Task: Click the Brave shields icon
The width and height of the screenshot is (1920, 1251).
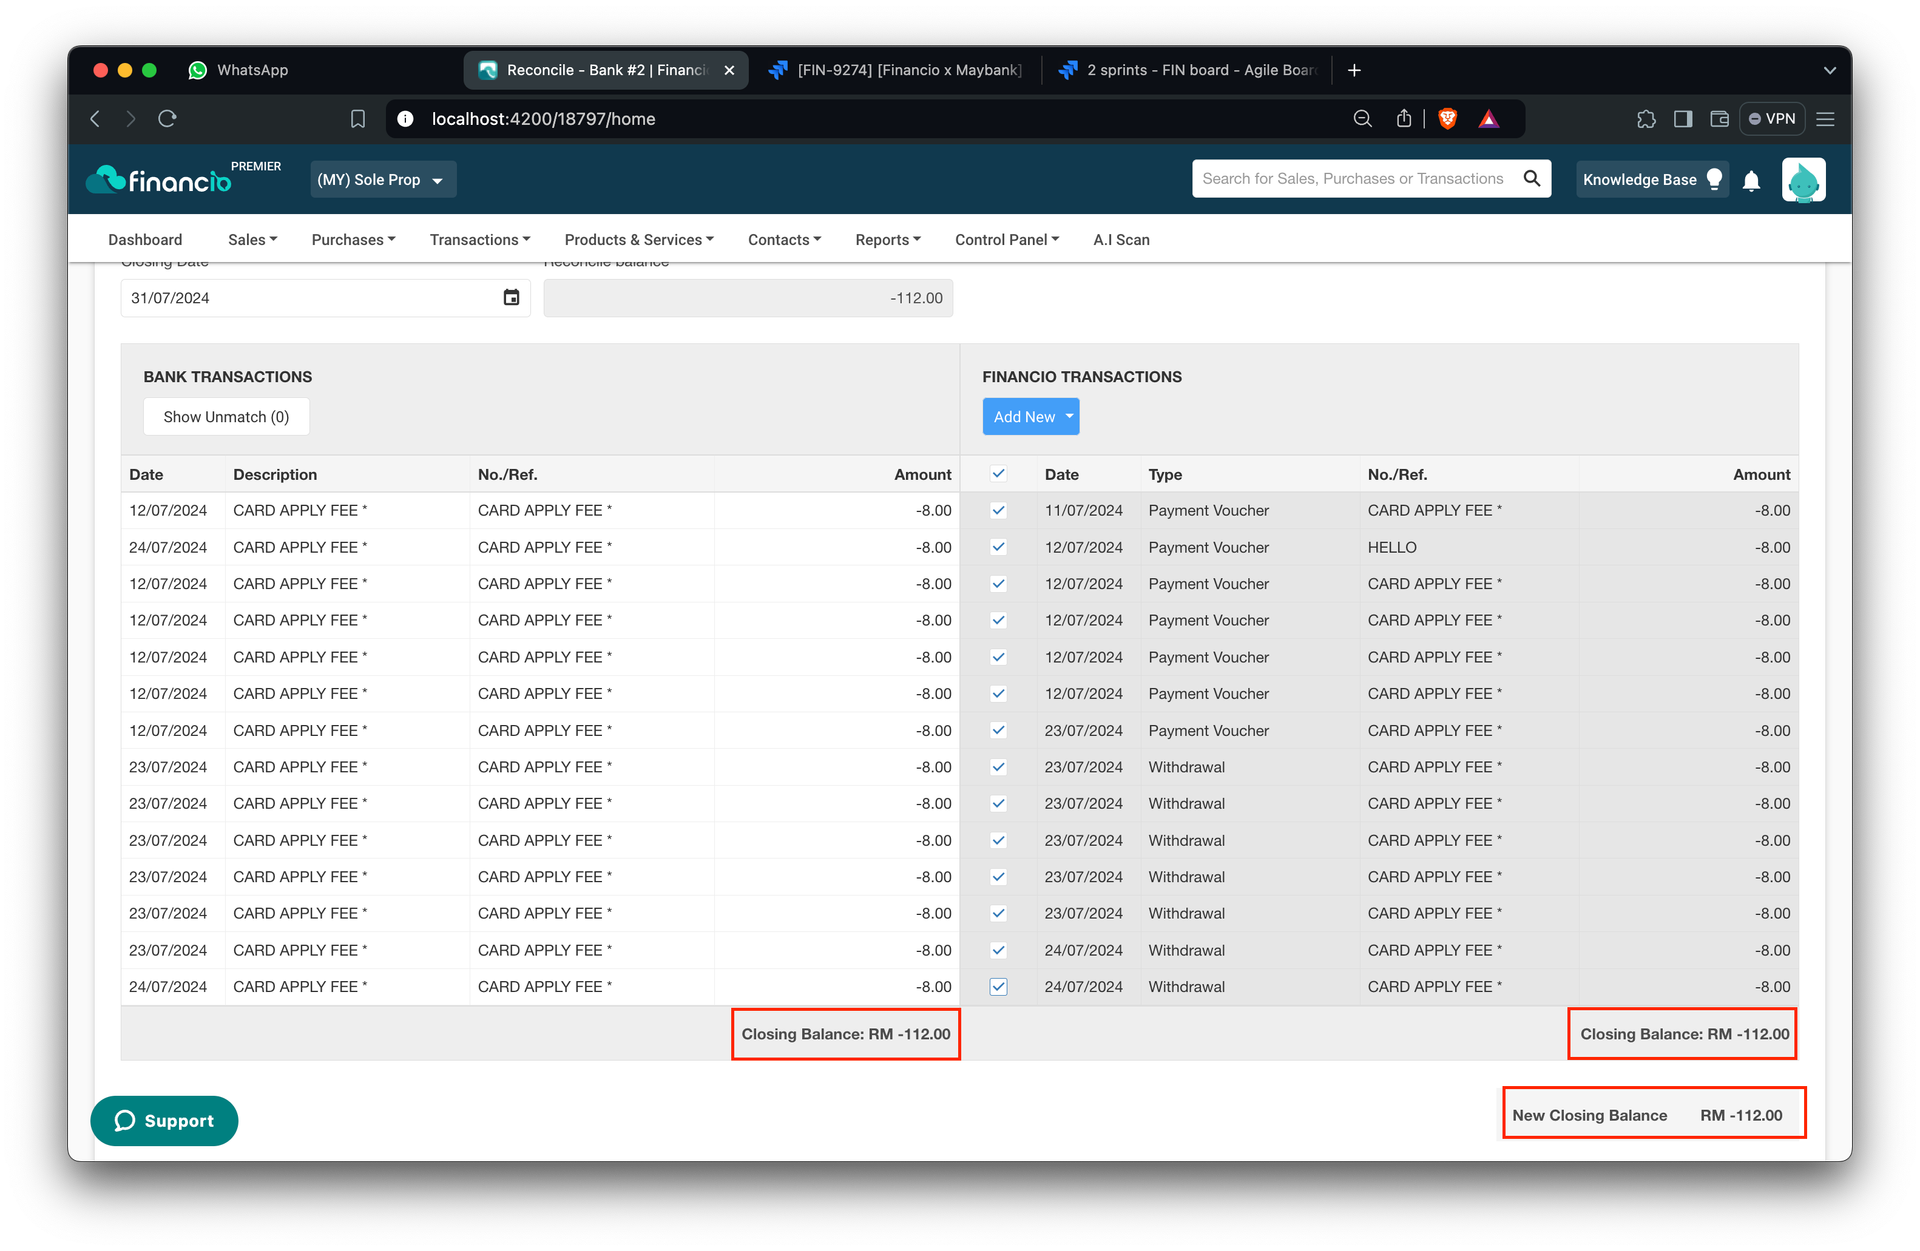Action: pos(1447,119)
